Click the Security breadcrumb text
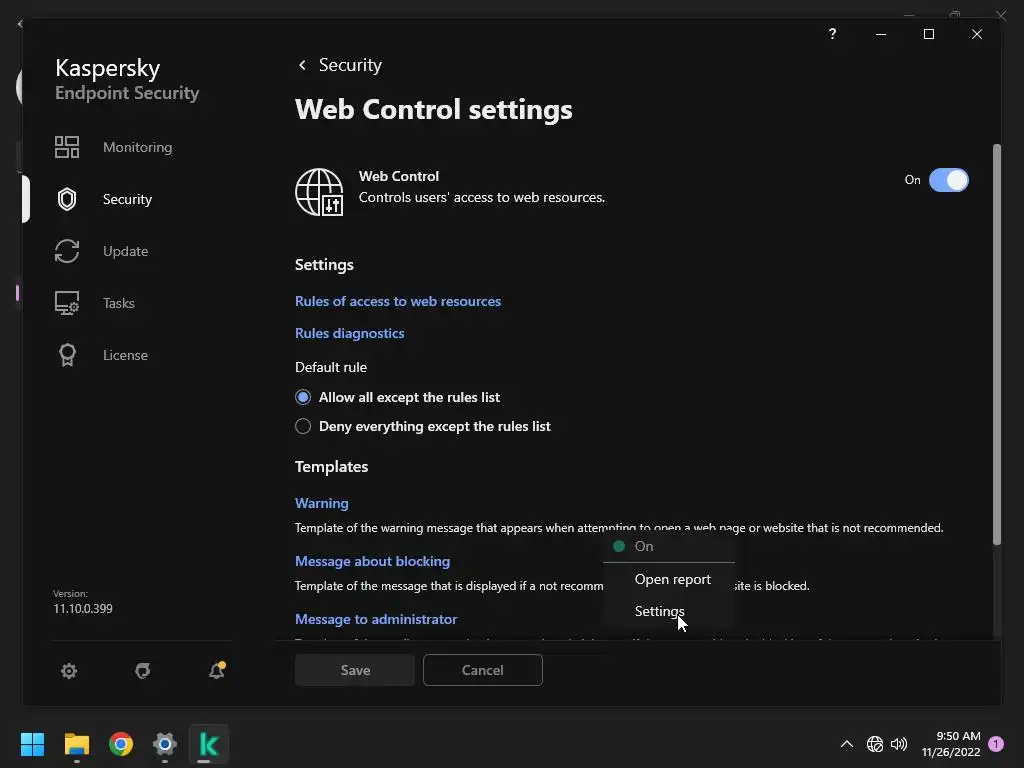 [x=350, y=65]
